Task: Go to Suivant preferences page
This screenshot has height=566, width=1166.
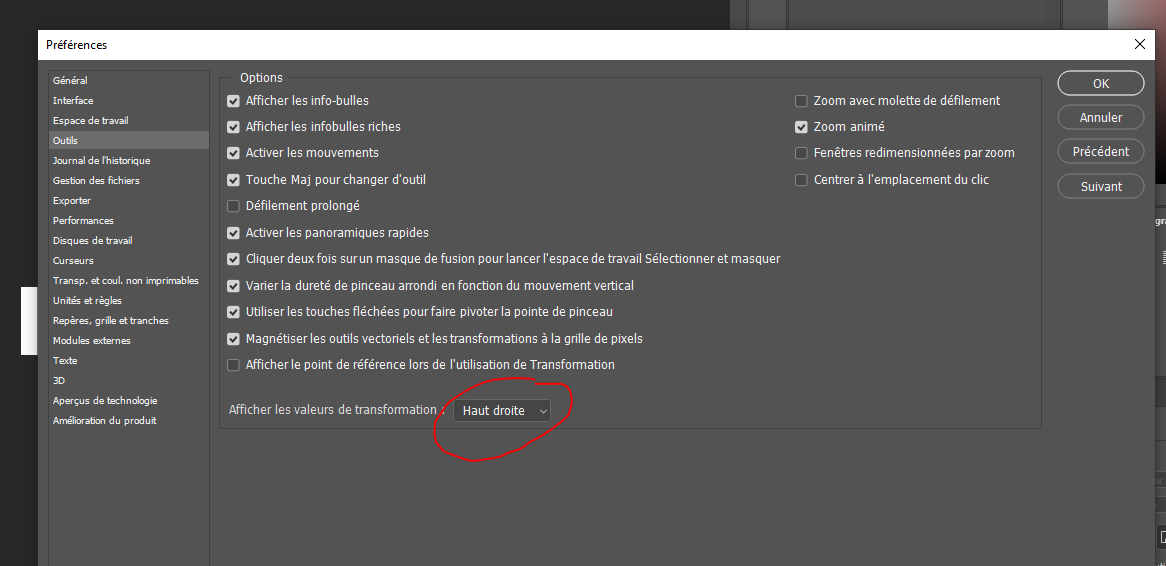Action: pos(1100,186)
